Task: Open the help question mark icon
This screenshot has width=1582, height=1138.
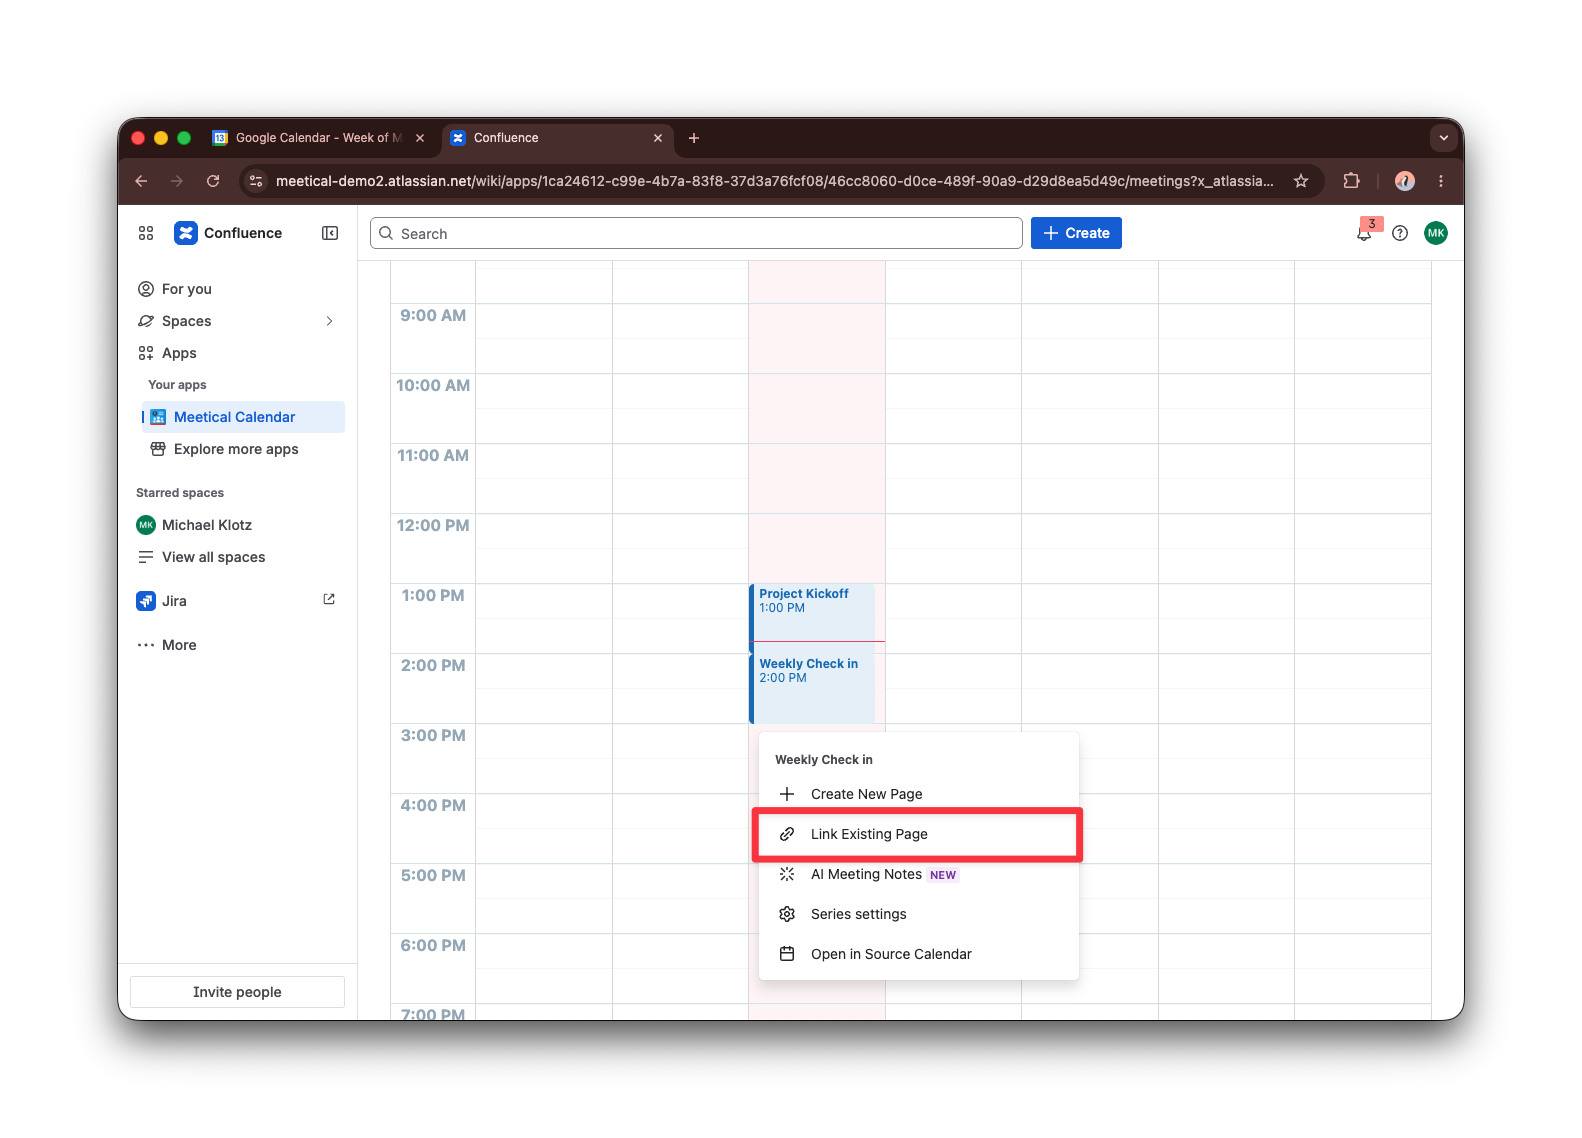Action: click(1400, 233)
